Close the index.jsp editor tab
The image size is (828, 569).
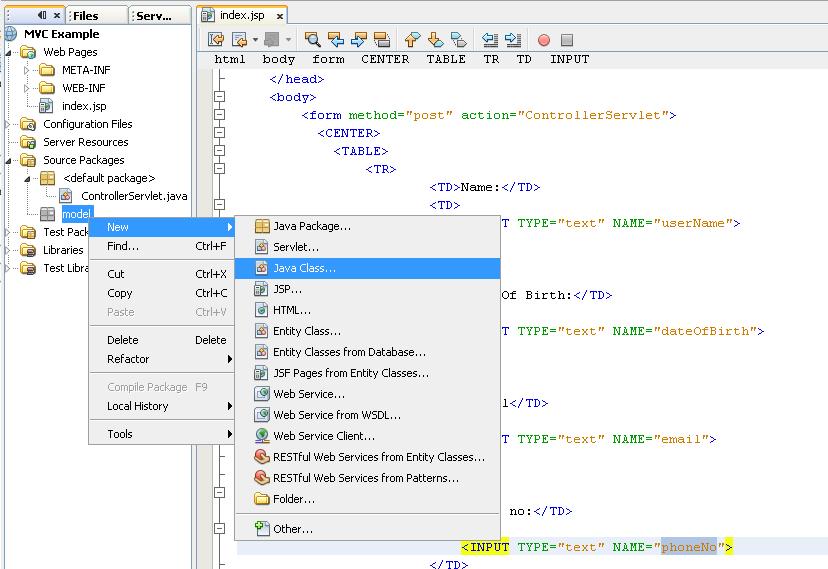pos(280,16)
